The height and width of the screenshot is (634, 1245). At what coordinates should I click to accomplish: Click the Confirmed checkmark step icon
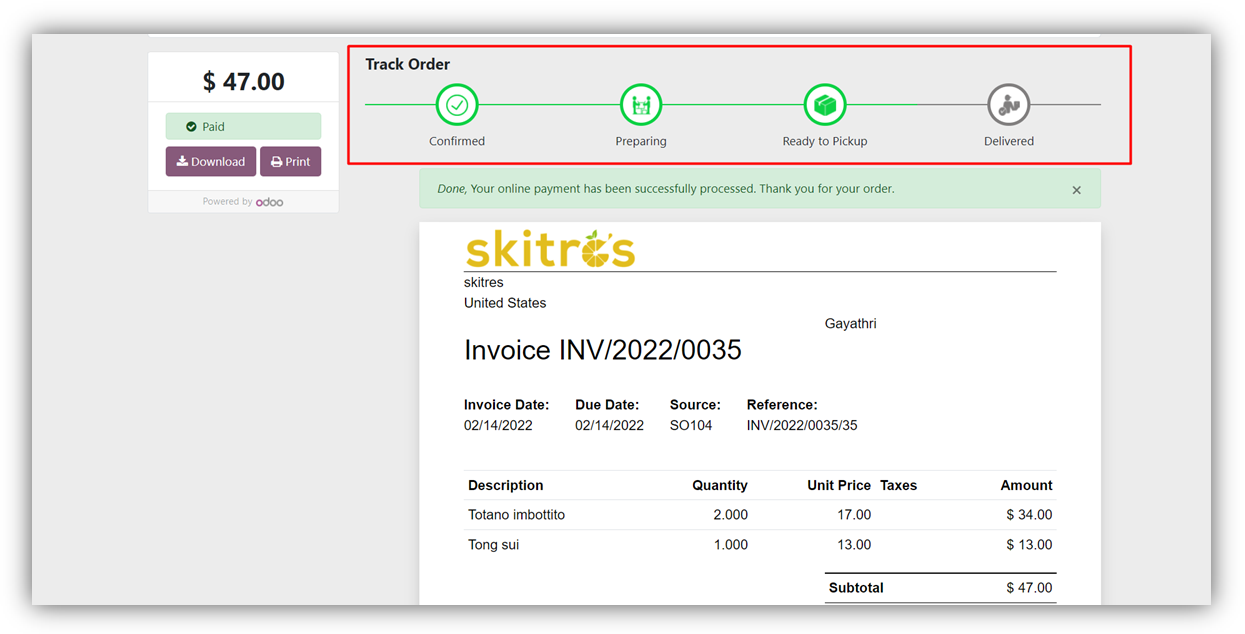(457, 104)
